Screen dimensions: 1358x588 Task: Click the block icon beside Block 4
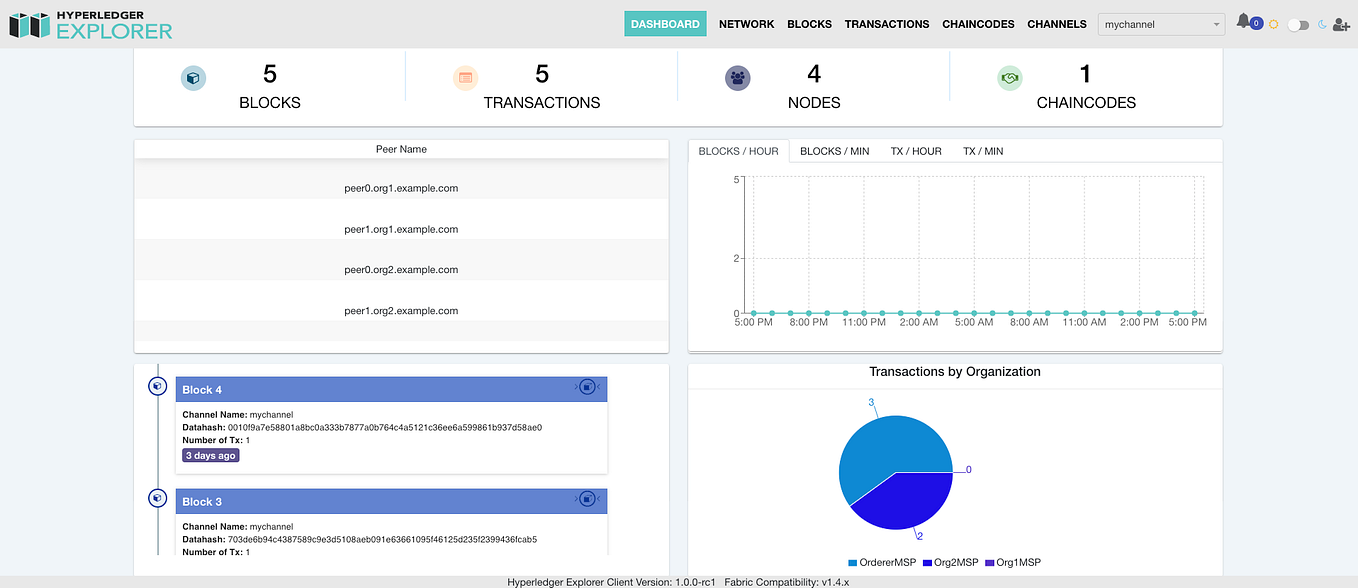pos(157,385)
